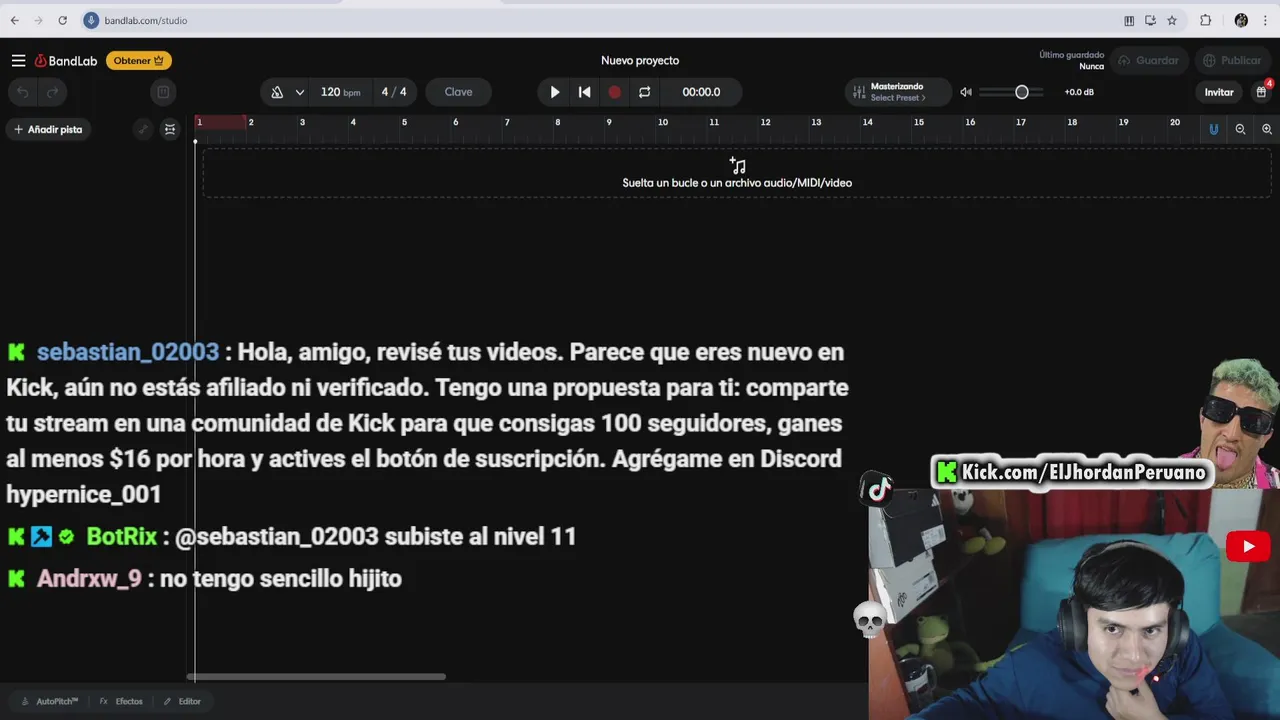Image resolution: width=1280 pixels, height=720 pixels.
Task: Adjust the master volume slider
Action: coord(1011,92)
